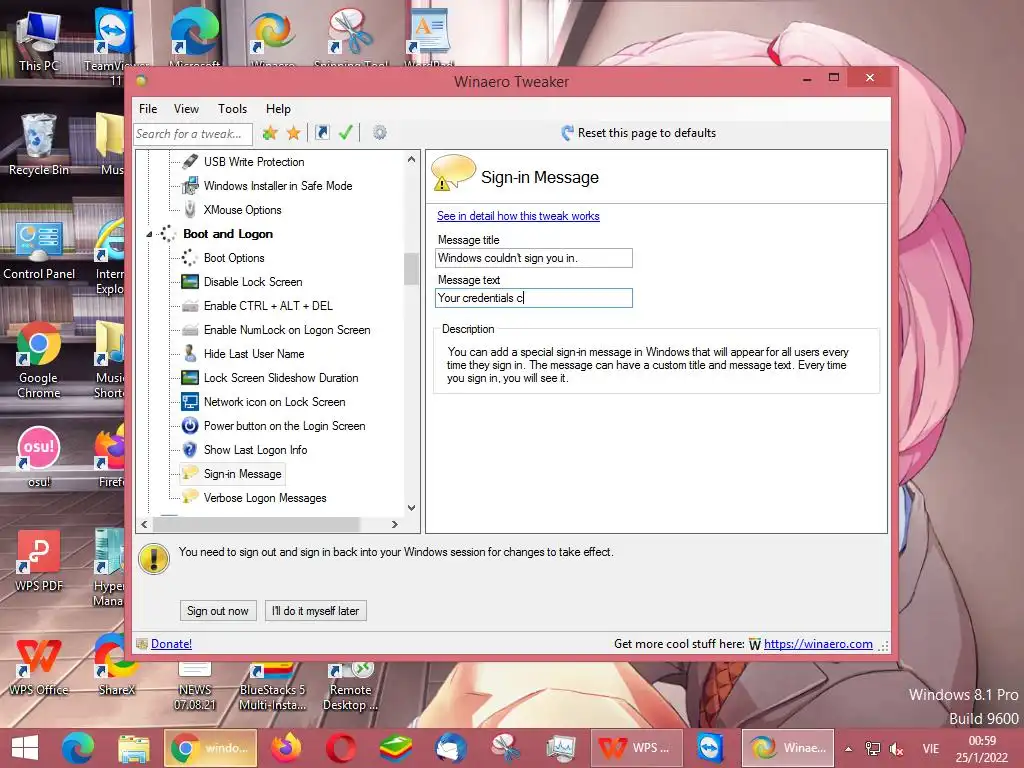Open BlueStacks from taskbar
Viewport: 1024px width, 768px height.
pyautogui.click(x=396, y=748)
